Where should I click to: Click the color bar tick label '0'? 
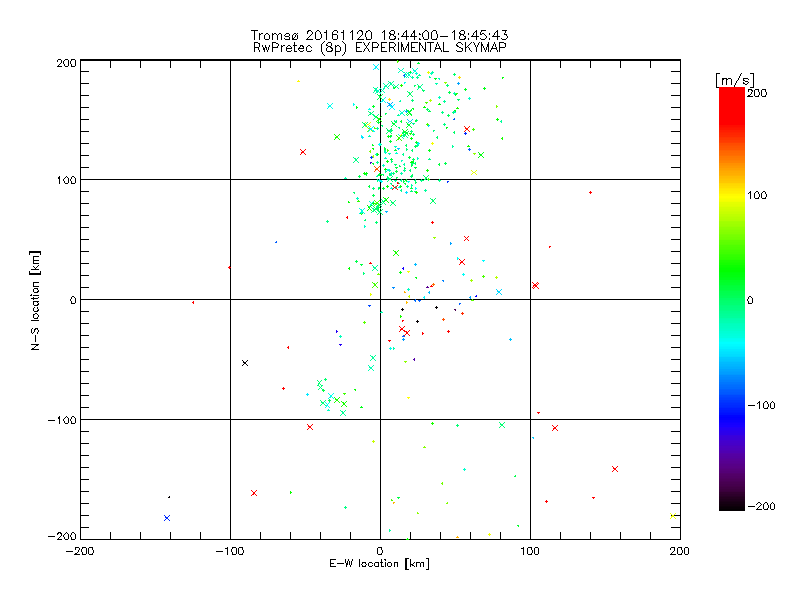(x=750, y=300)
